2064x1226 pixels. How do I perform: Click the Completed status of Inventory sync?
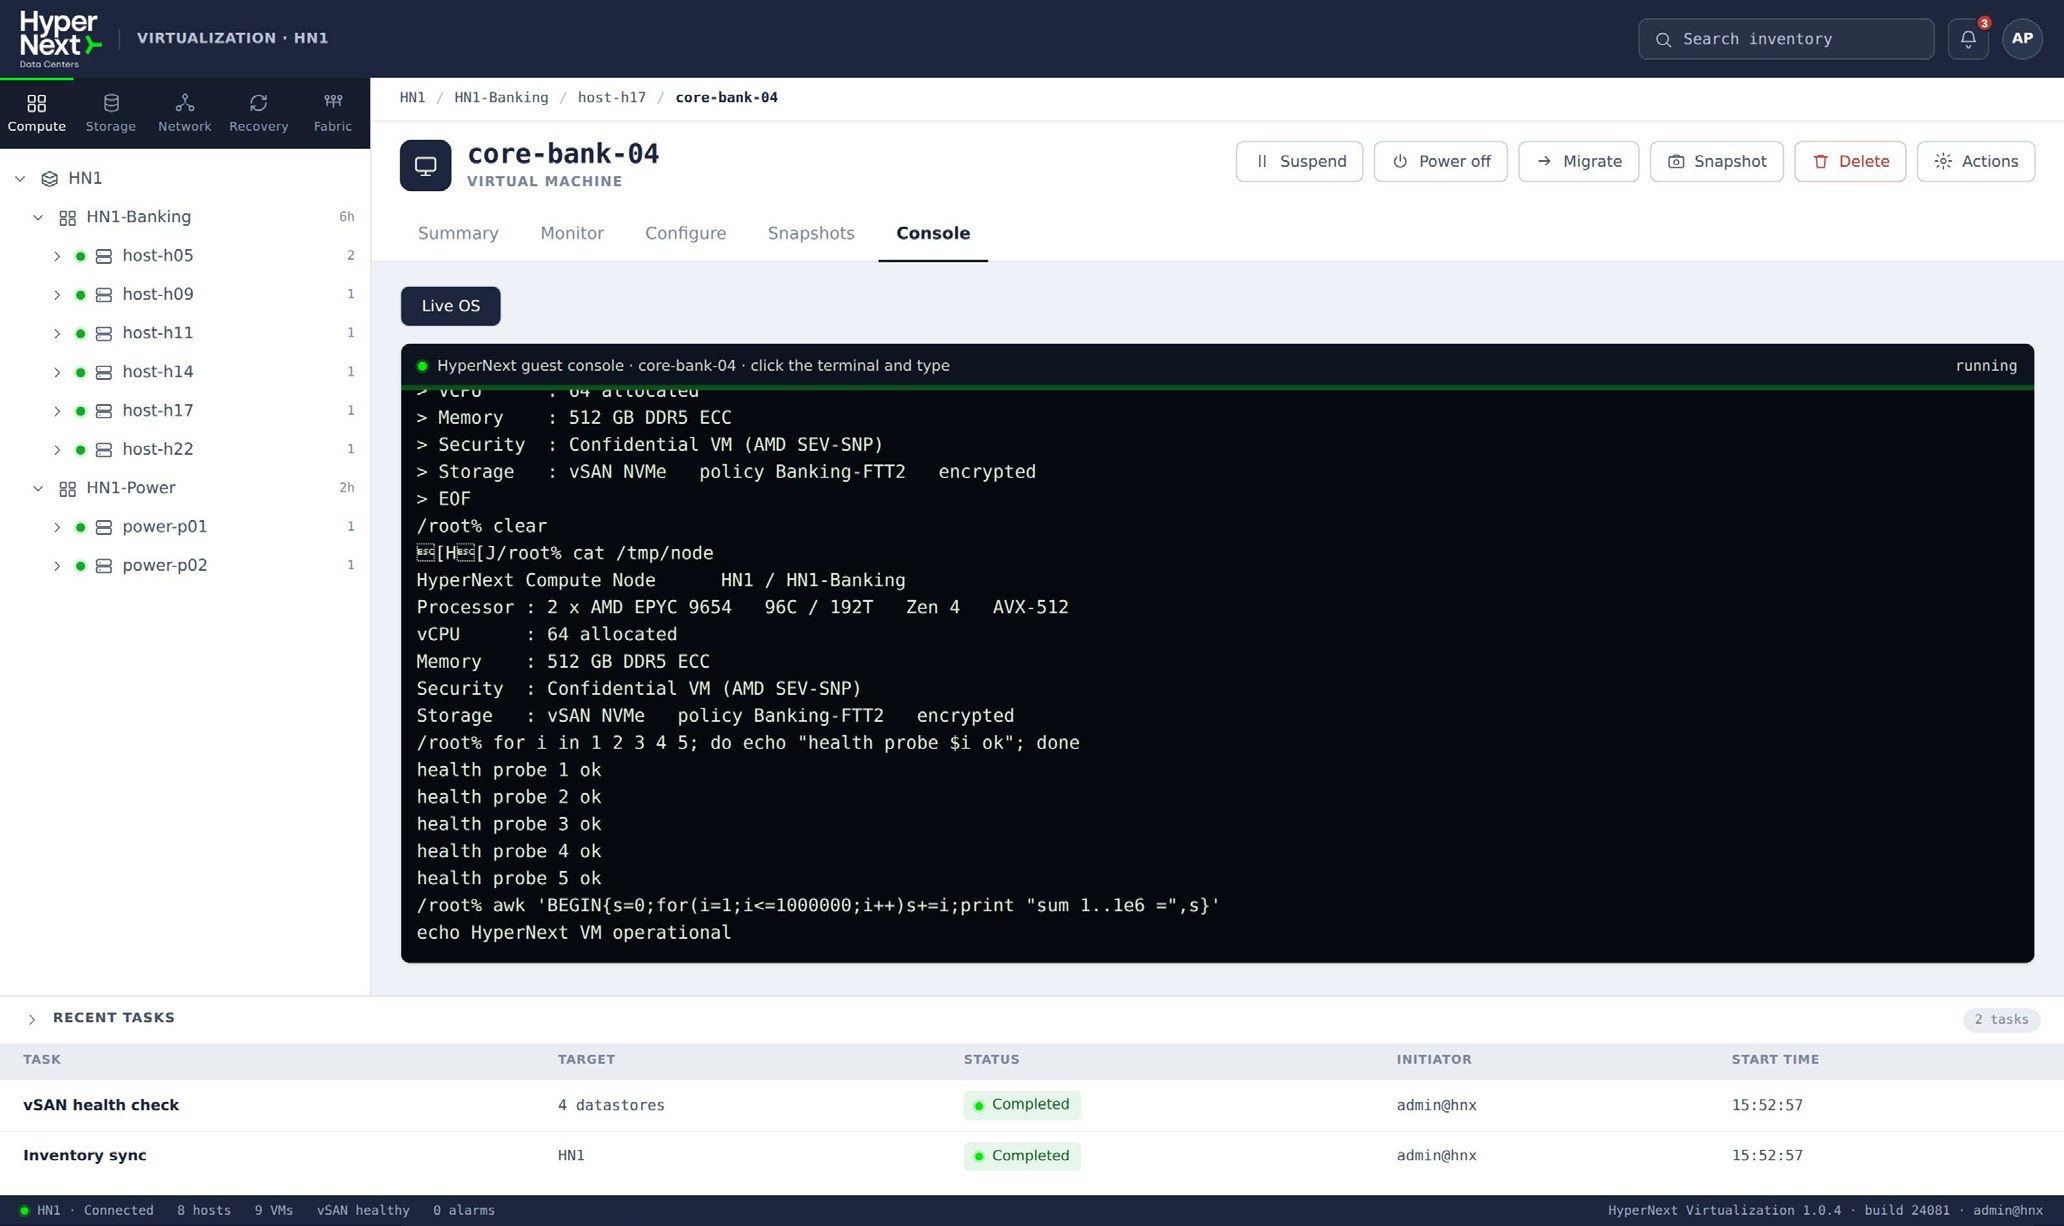[1022, 1156]
